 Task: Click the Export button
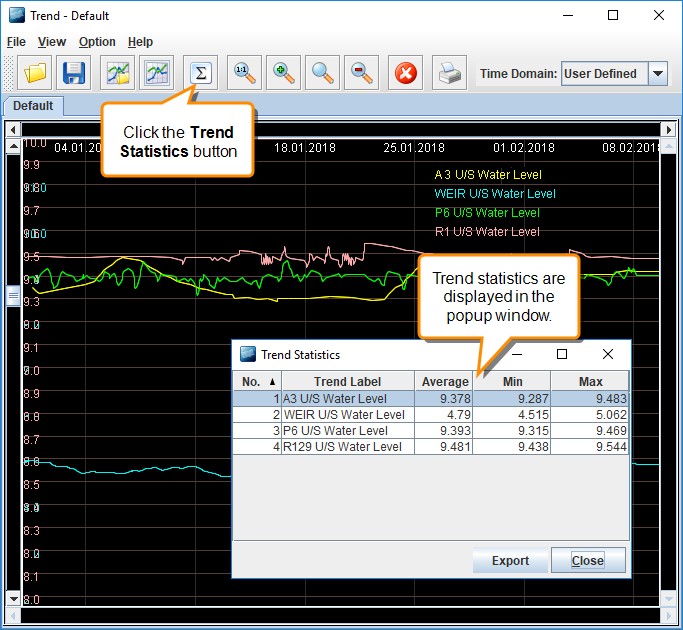tap(510, 560)
